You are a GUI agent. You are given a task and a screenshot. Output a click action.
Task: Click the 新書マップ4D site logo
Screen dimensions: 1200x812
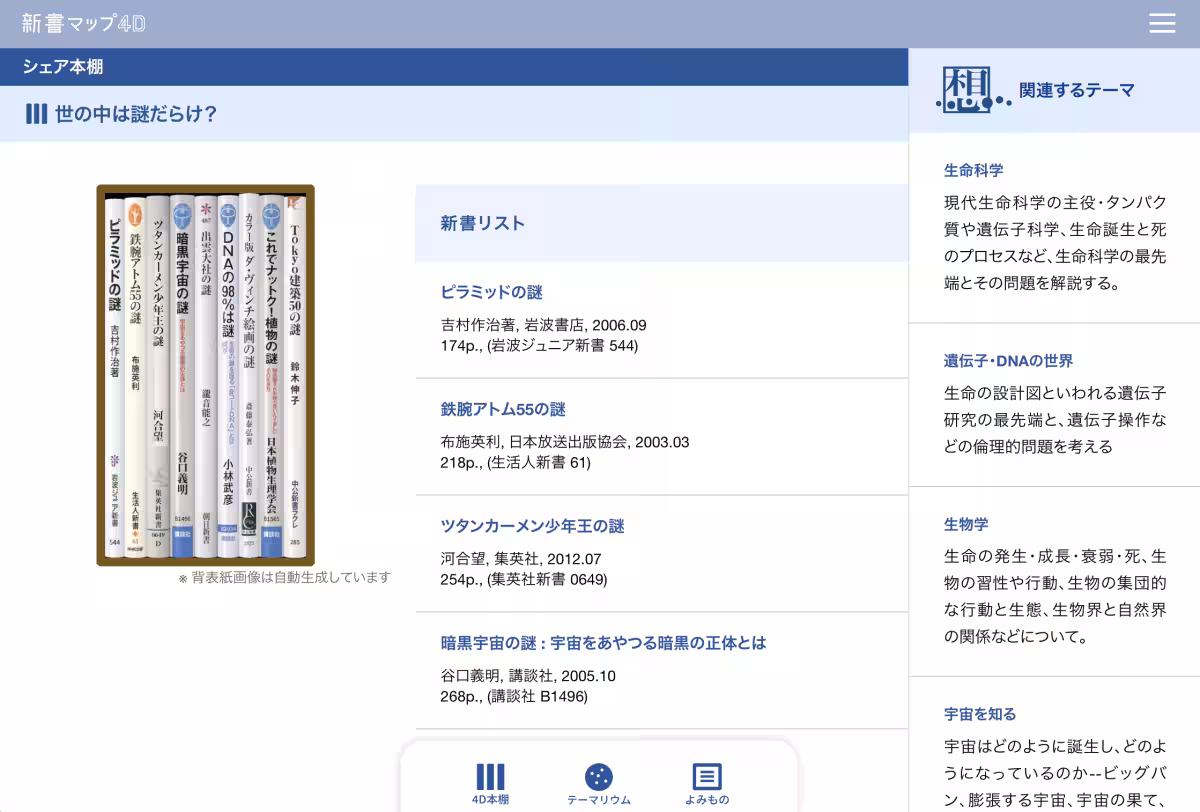84,24
